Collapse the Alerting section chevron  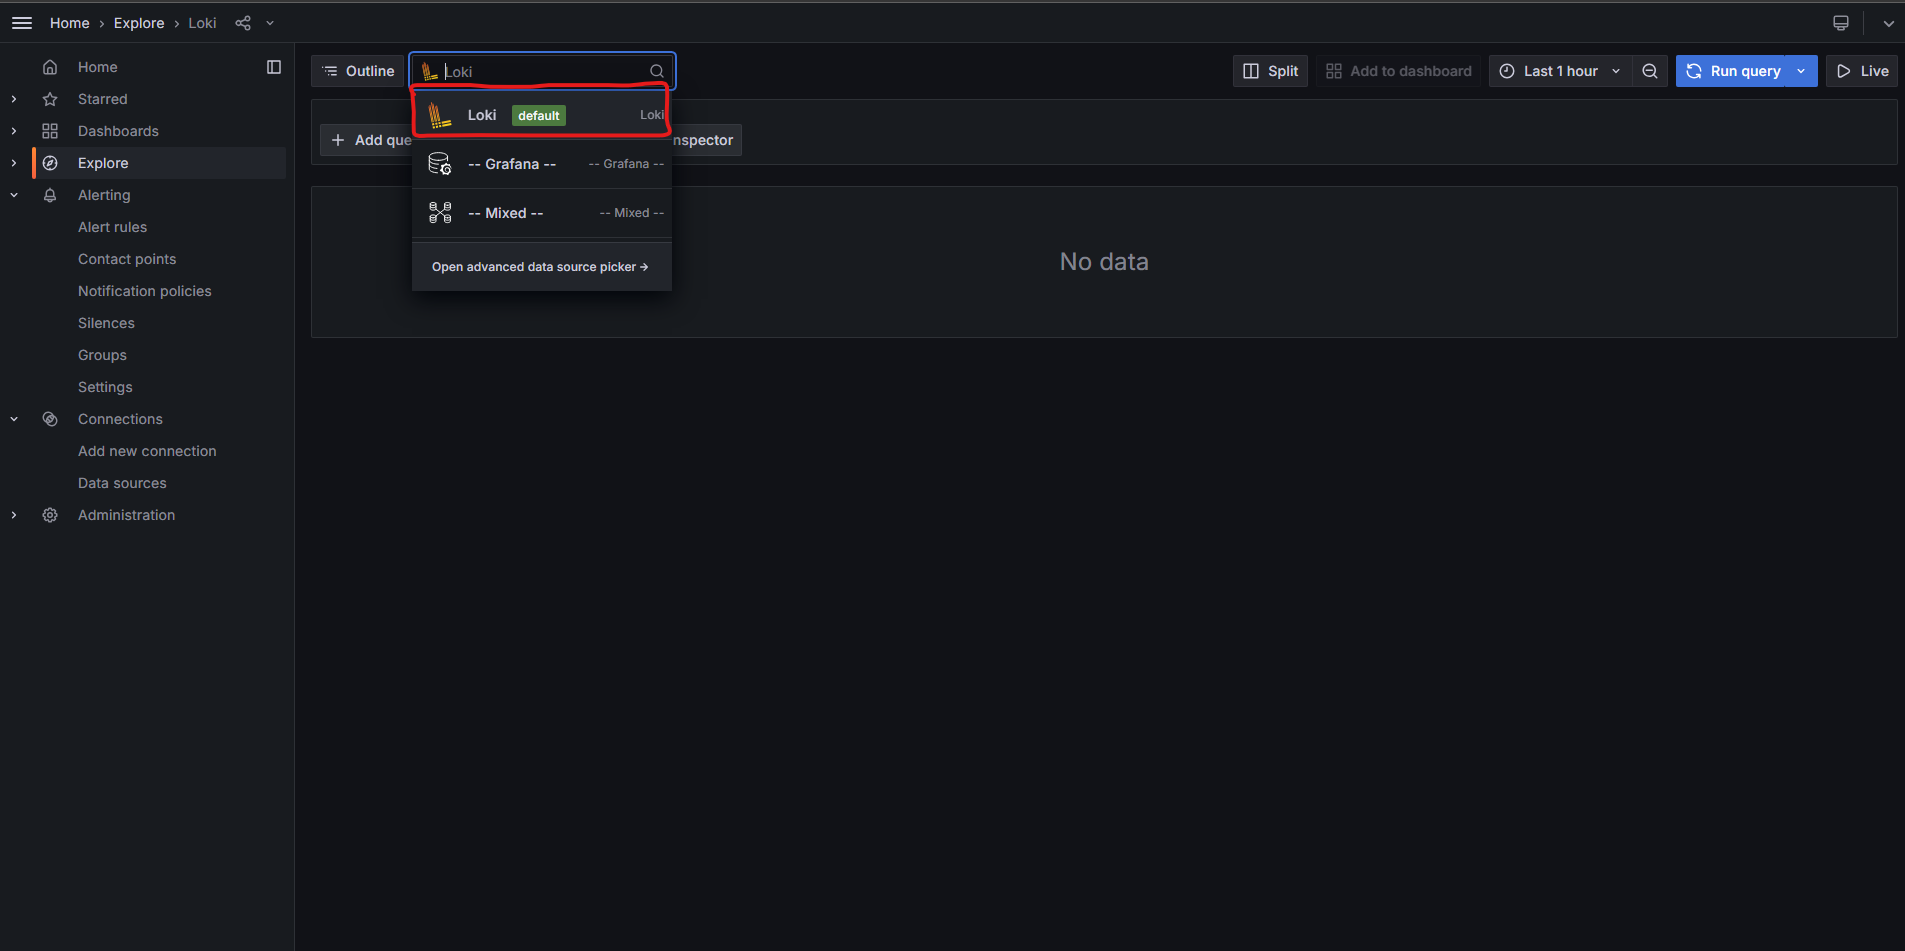[13, 195]
